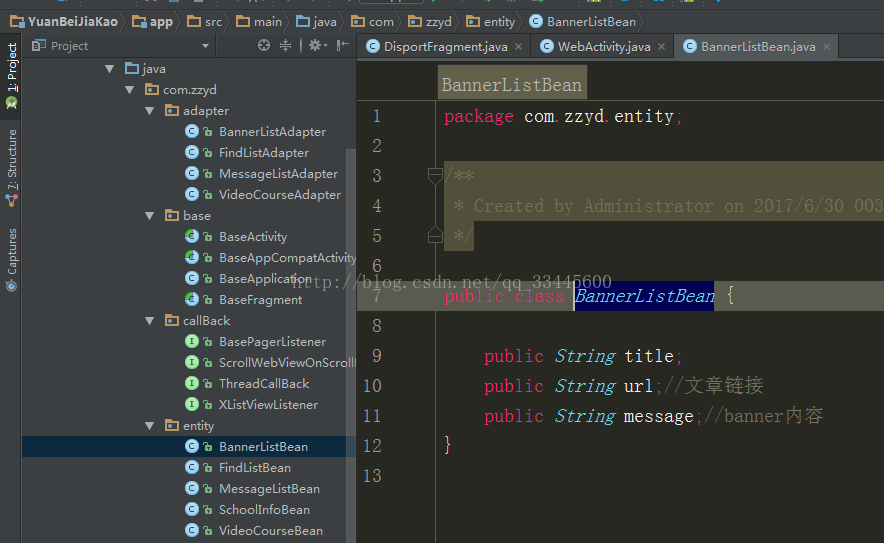Viewport: 884px width, 543px height.
Task: Close the BannerListBean.java tab
Action: [x=826, y=47]
